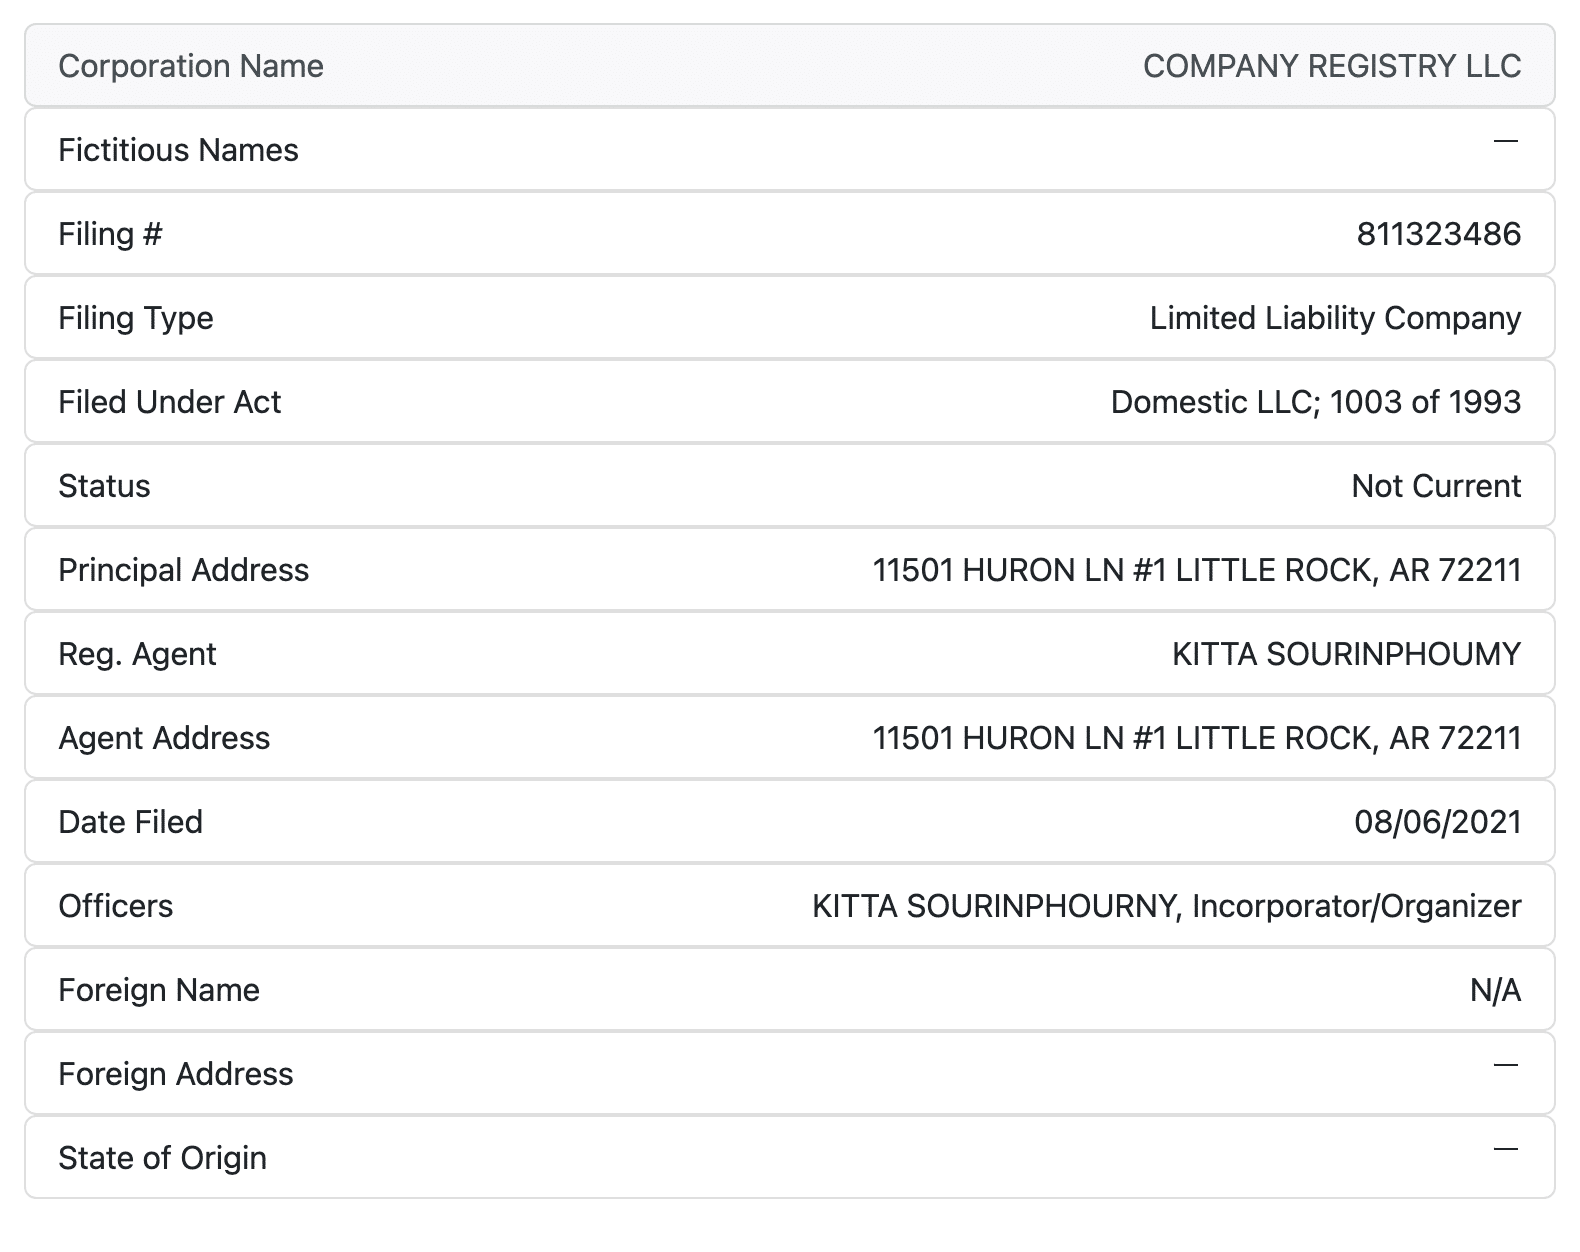1580x1252 pixels.
Task: Select the date 08/06/2021
Action: pos(1438,822)
